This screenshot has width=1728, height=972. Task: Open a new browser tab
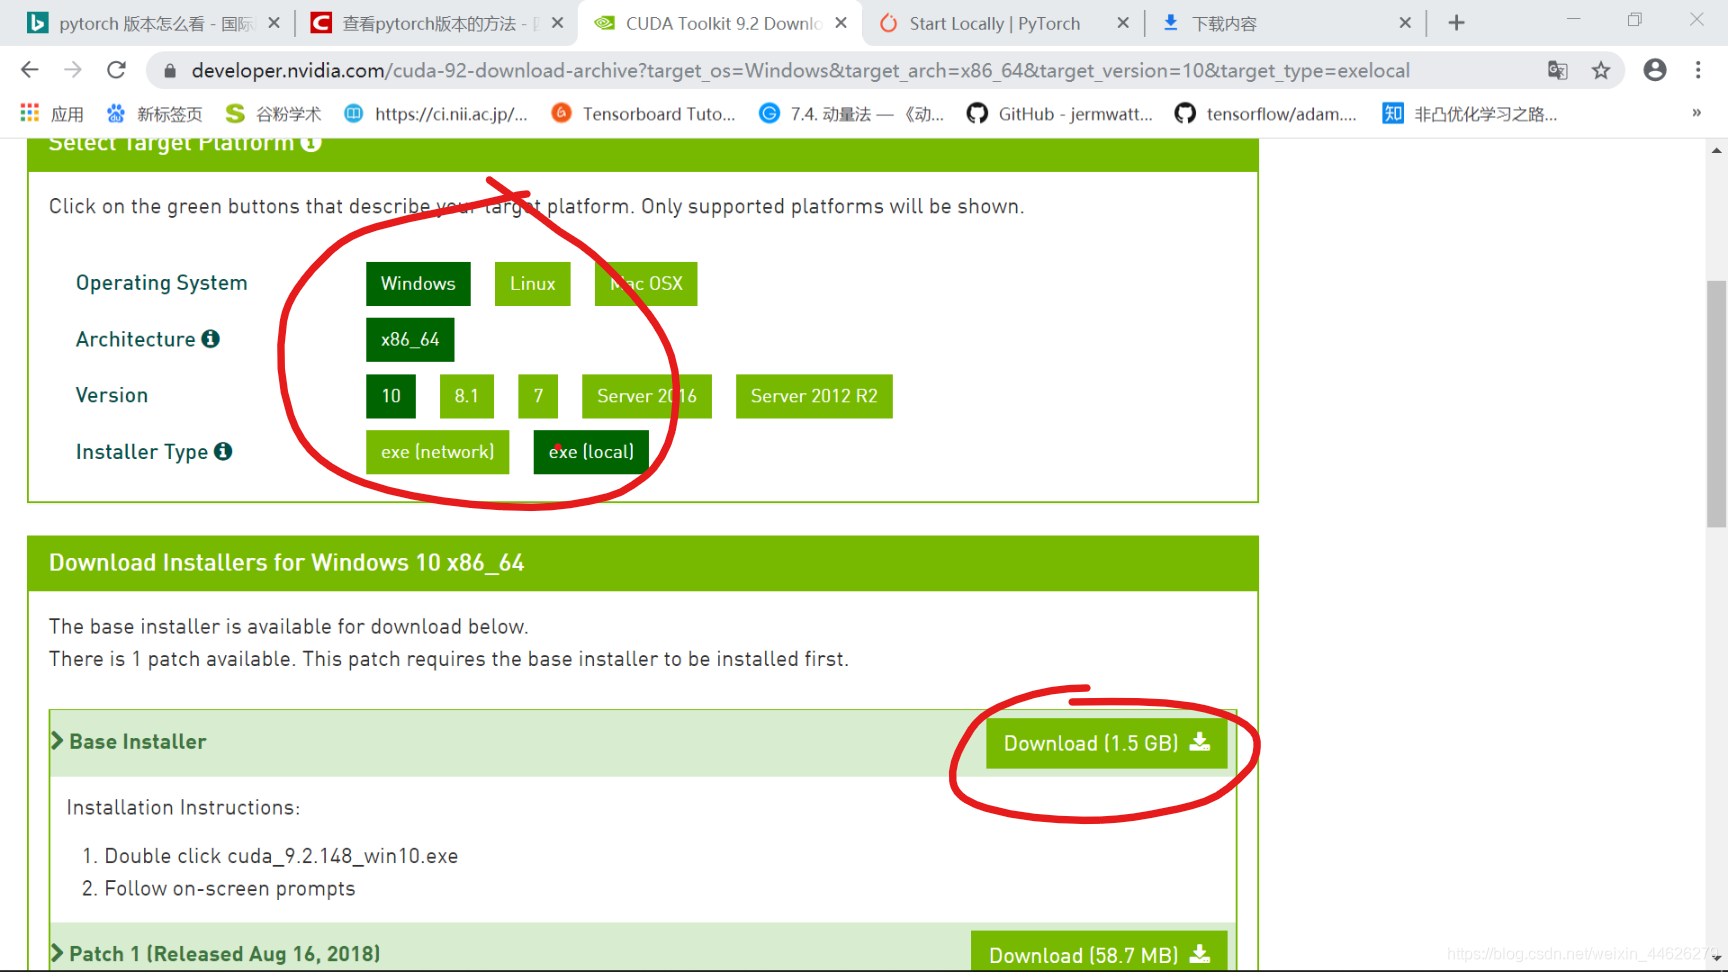(x=1456, y=23)
